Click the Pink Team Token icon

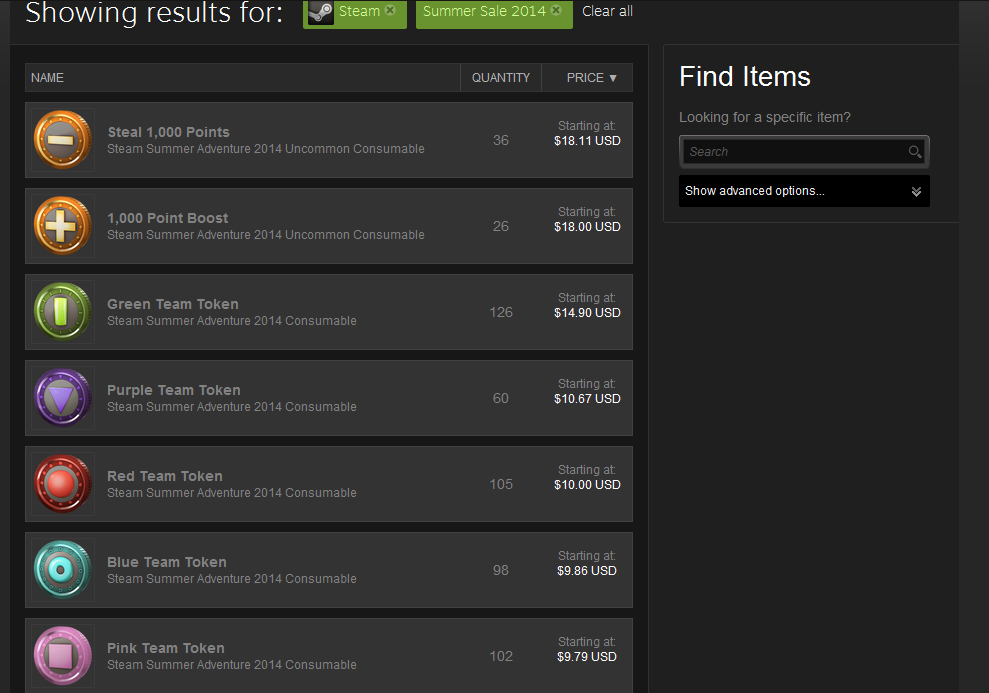tap(62, 656)
